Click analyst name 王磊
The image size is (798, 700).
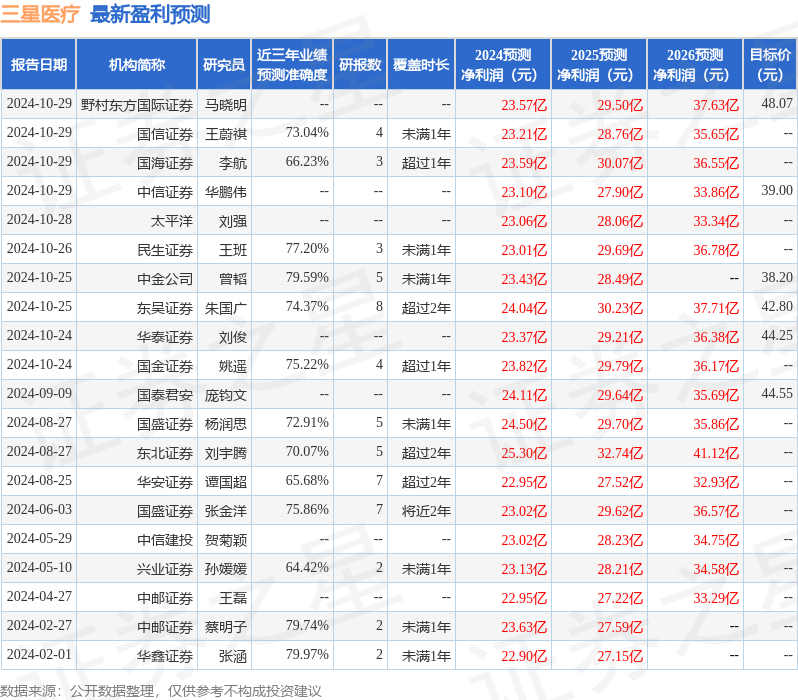point(233,599)
